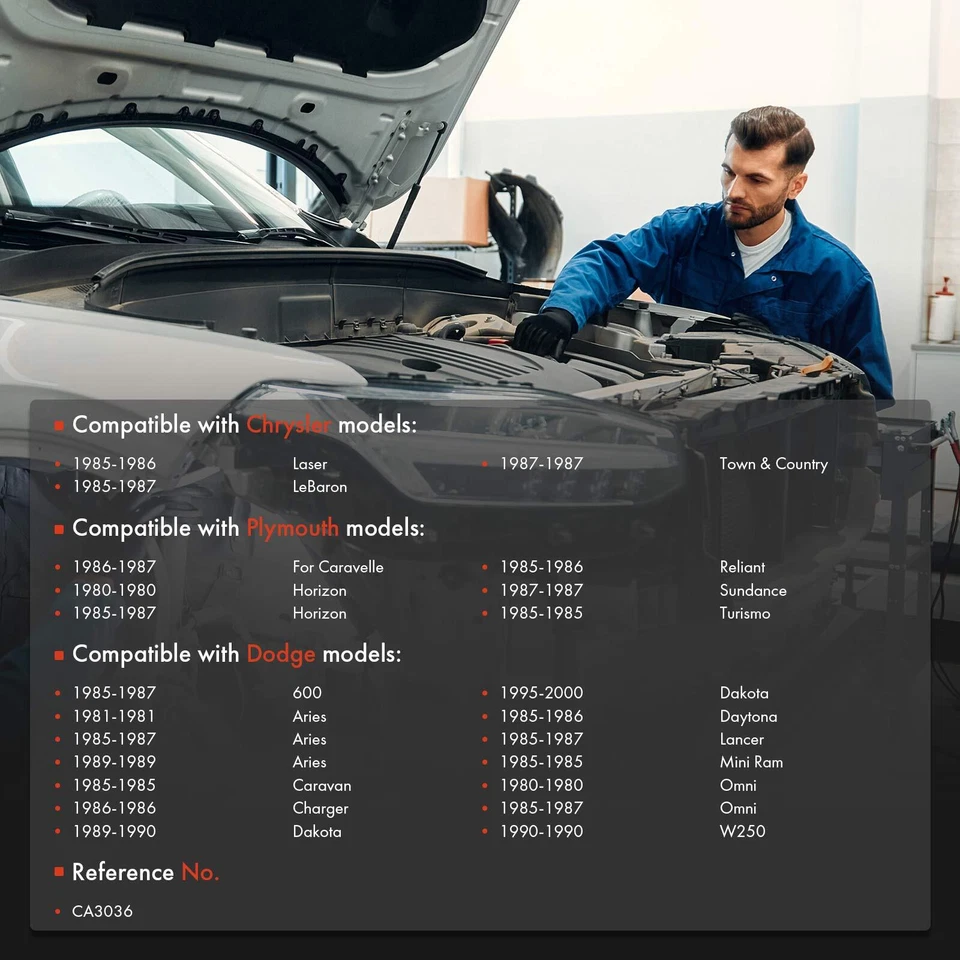This screenshot has width=960, height=960.
Task: Select the "Caravan" model name
Action: 322,785
